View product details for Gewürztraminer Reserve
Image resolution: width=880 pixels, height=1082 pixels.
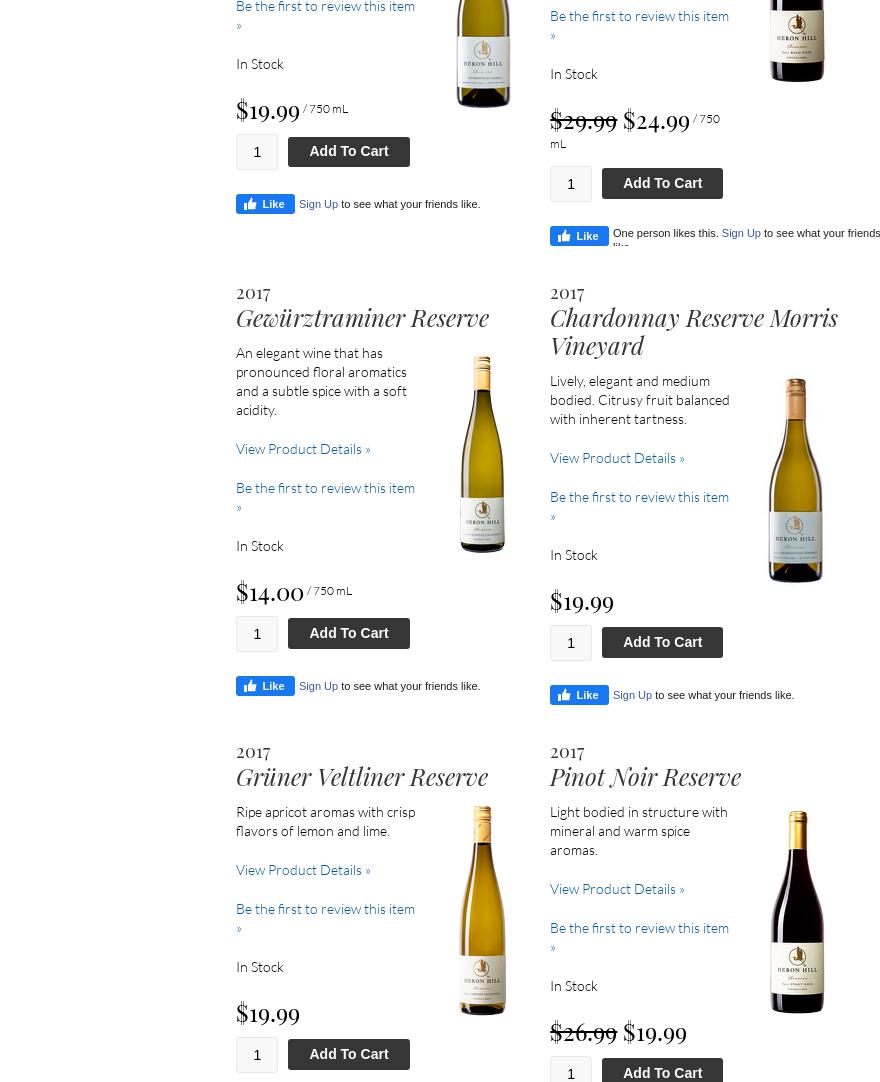coord(303,449)
